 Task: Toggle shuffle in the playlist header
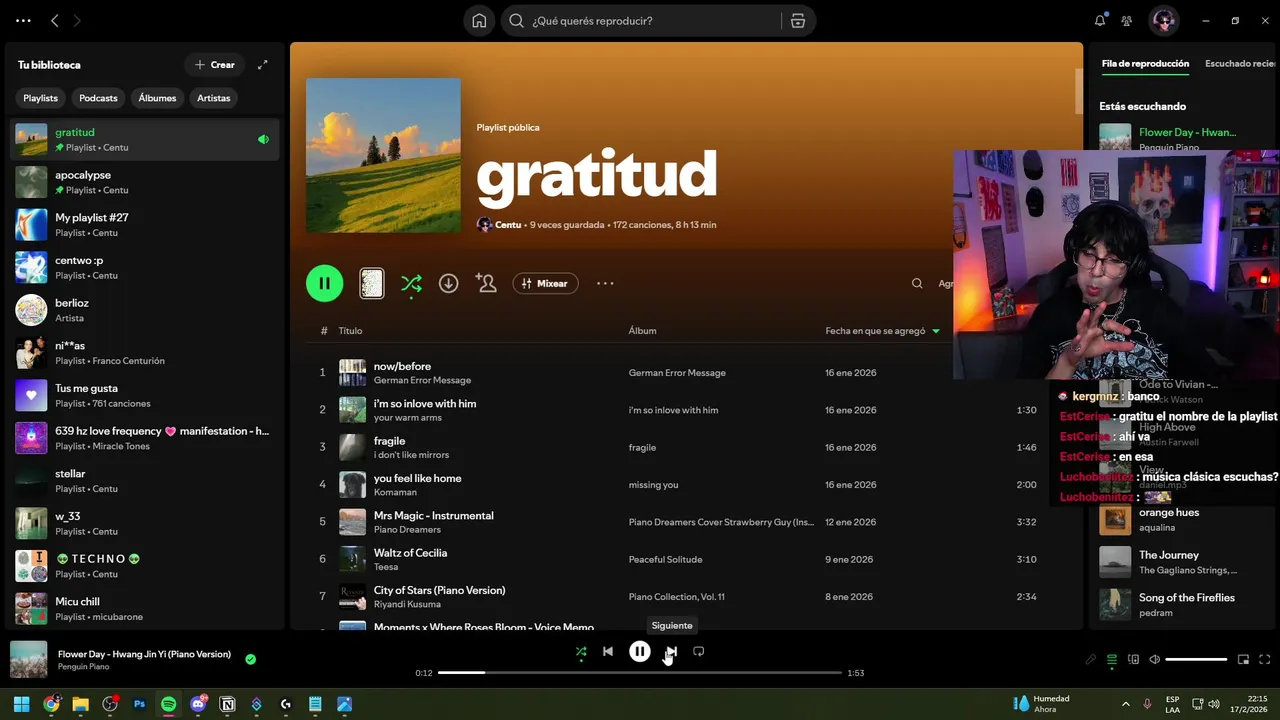point(411,284)
